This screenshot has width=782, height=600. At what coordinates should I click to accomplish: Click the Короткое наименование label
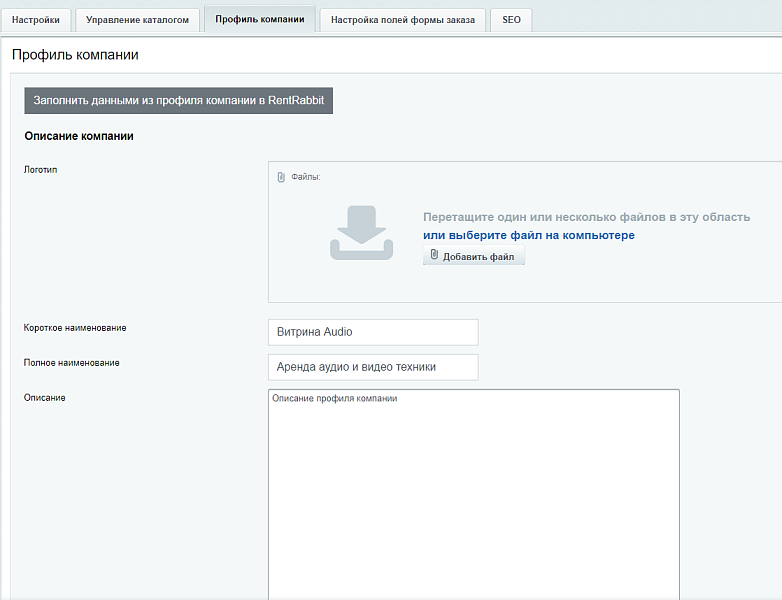coord(75,328)
